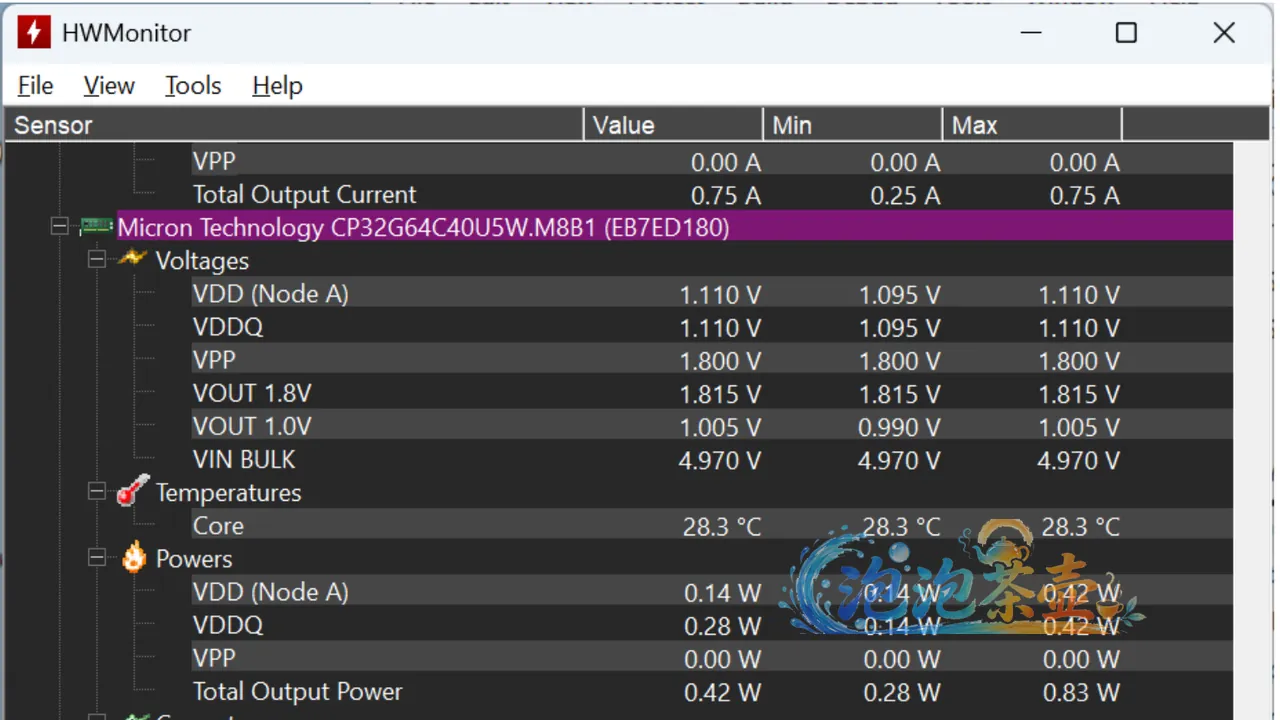Click the 4.970 V VIN BULK value
1280x720 pixels.
720,460
